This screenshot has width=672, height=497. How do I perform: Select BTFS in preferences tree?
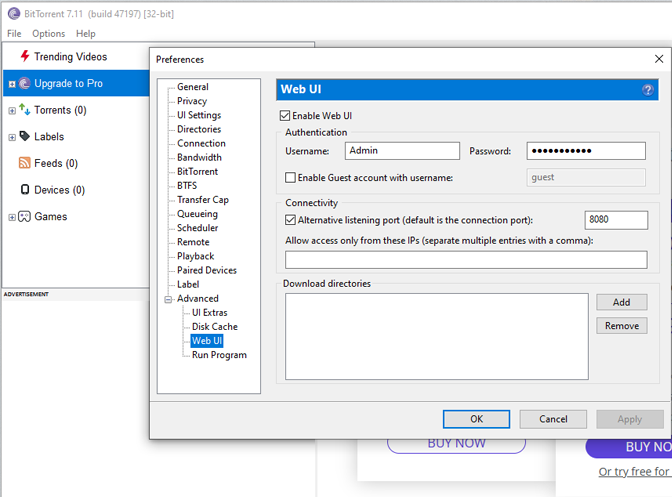point(187,186)
